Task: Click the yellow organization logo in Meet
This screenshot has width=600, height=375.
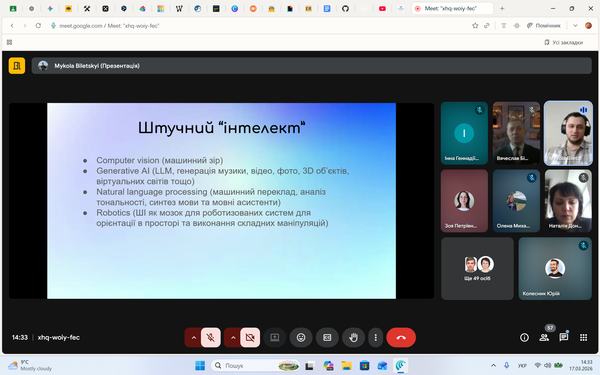Action: tap(17, 66)
